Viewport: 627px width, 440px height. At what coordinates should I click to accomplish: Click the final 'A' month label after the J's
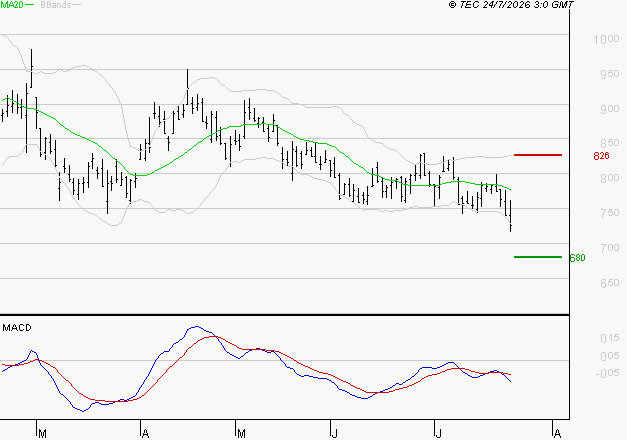(x=557, y=434)
